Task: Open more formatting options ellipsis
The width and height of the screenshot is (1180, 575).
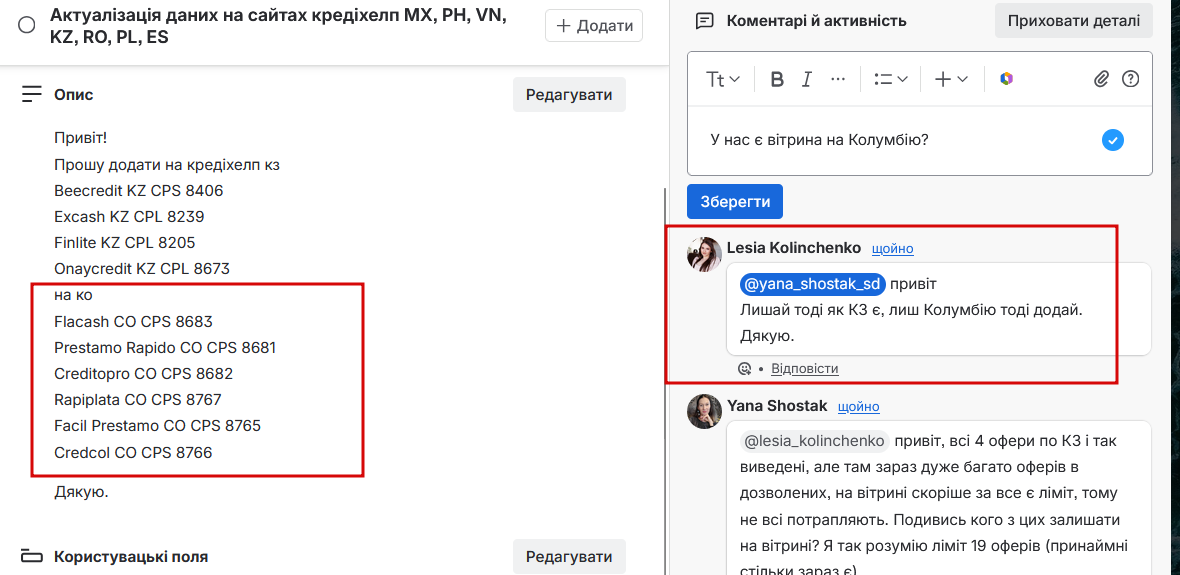Action: (x=838, y=79)
